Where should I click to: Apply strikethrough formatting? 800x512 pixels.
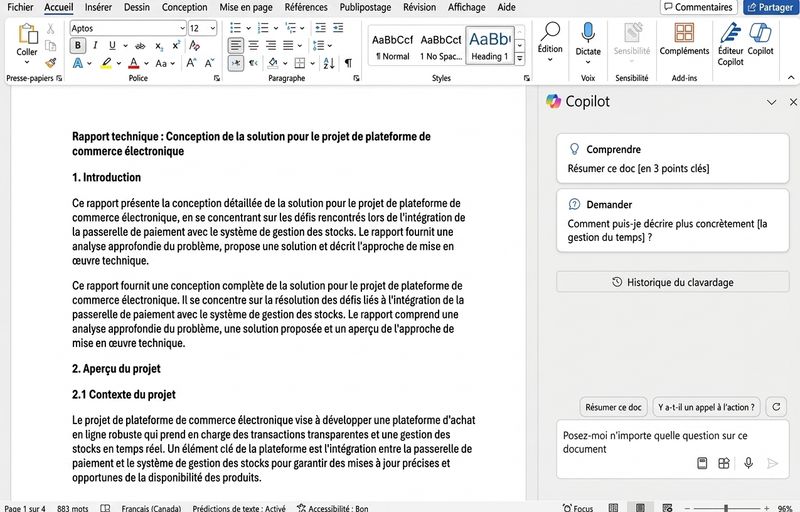click(x=140, y=45)
